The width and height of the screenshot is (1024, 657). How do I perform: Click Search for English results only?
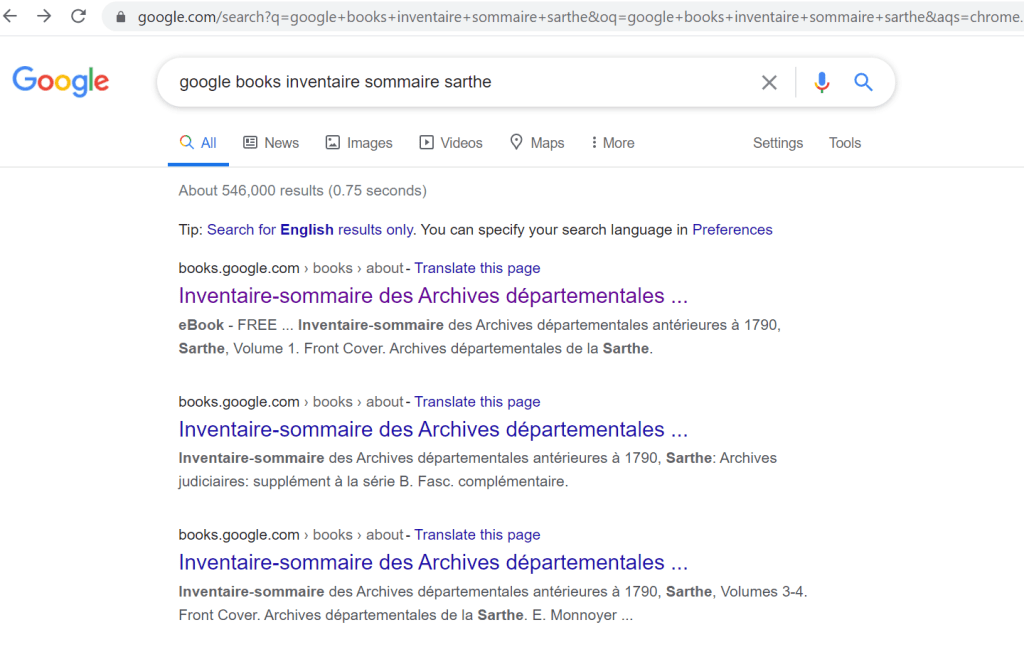[x=310, y=230]
